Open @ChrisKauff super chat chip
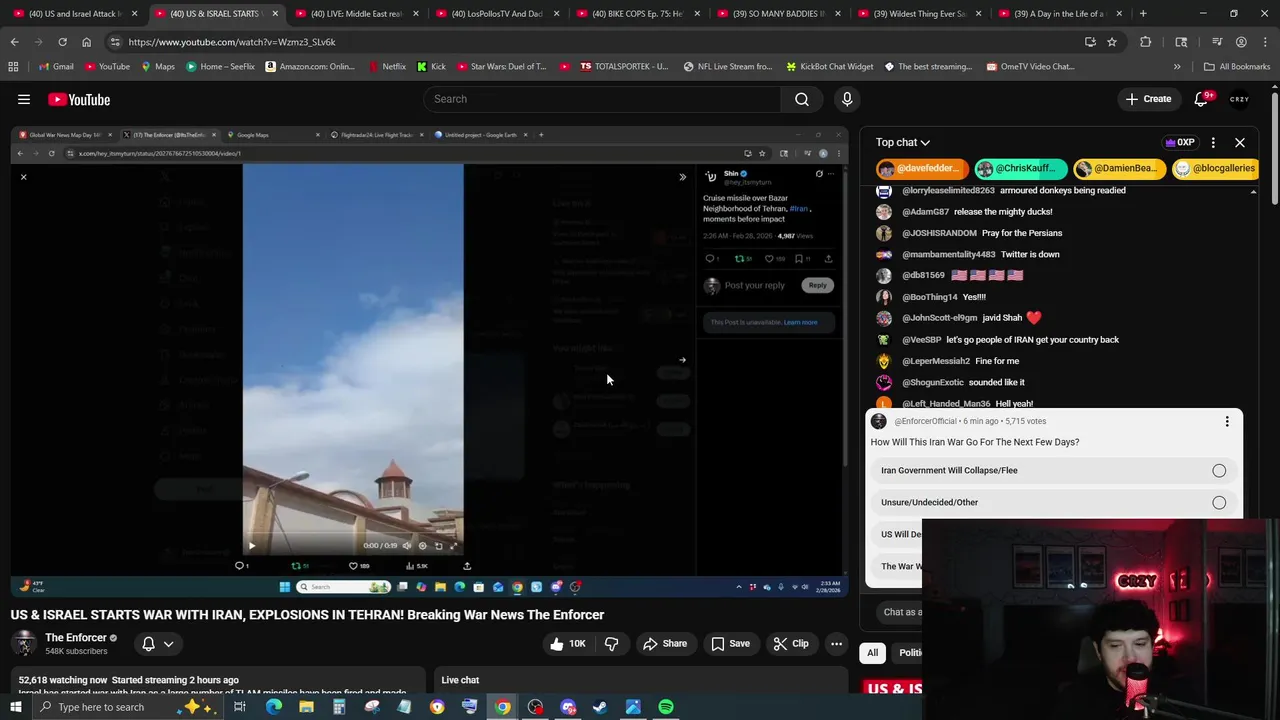 coord(1020,168)
